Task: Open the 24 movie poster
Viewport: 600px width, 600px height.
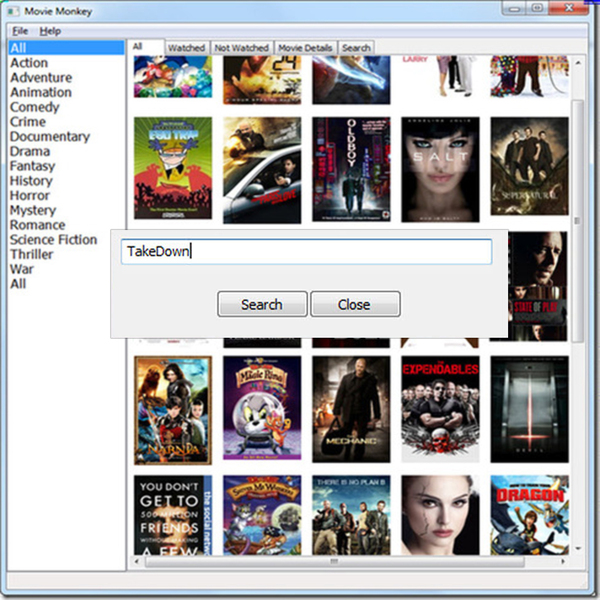Action: click(262, 80)
